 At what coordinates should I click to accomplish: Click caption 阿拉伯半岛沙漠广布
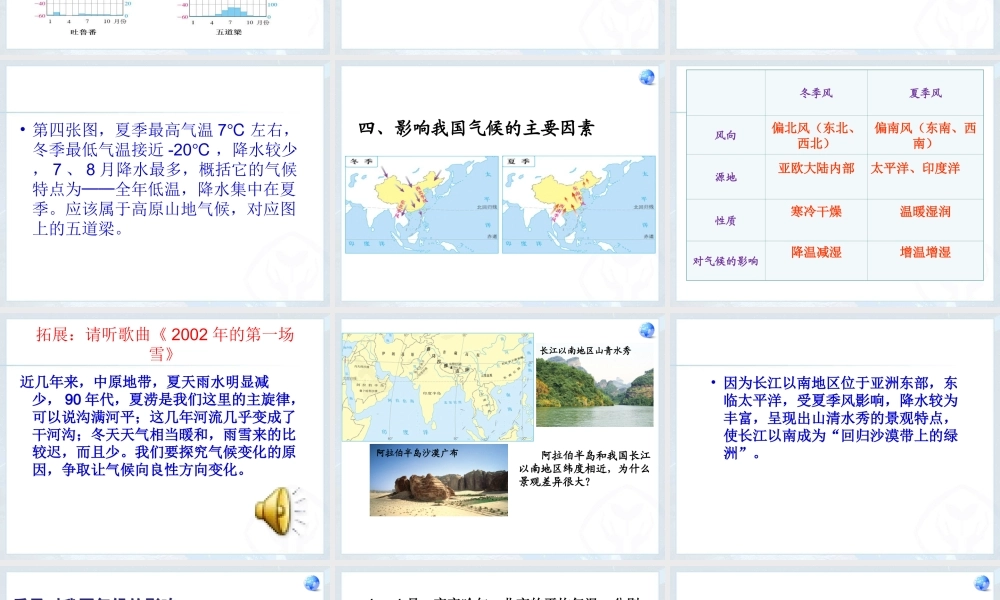(416, 453)
